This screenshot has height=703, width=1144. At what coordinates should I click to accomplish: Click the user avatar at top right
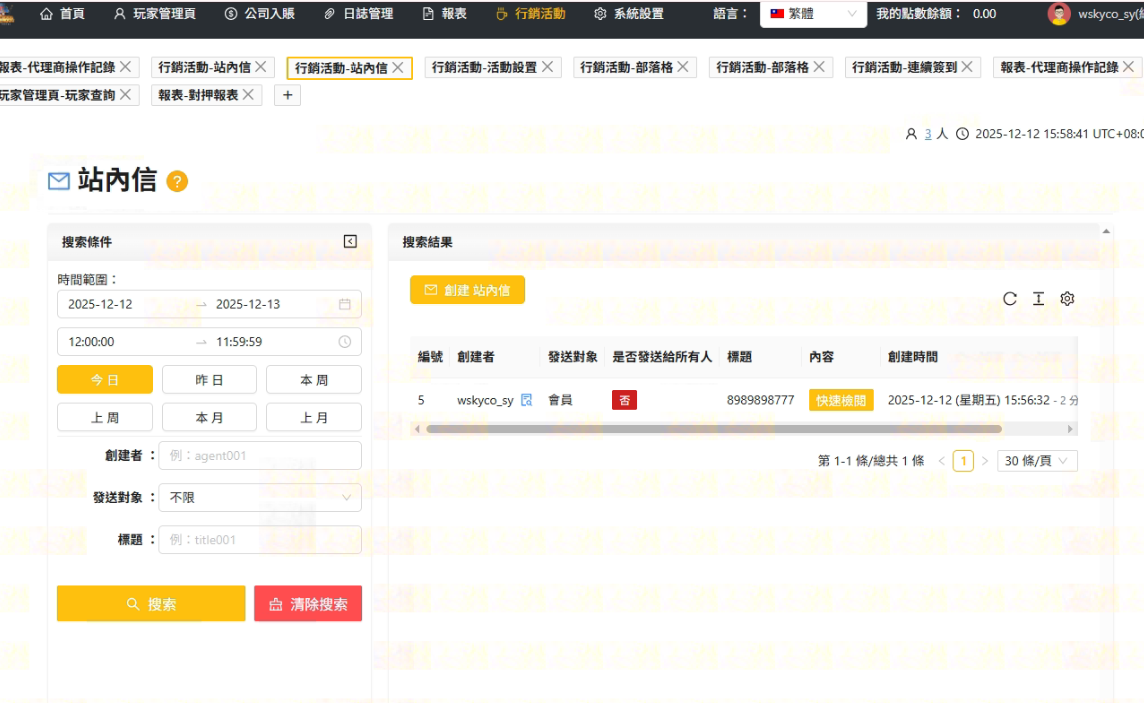click(1058, 14)
